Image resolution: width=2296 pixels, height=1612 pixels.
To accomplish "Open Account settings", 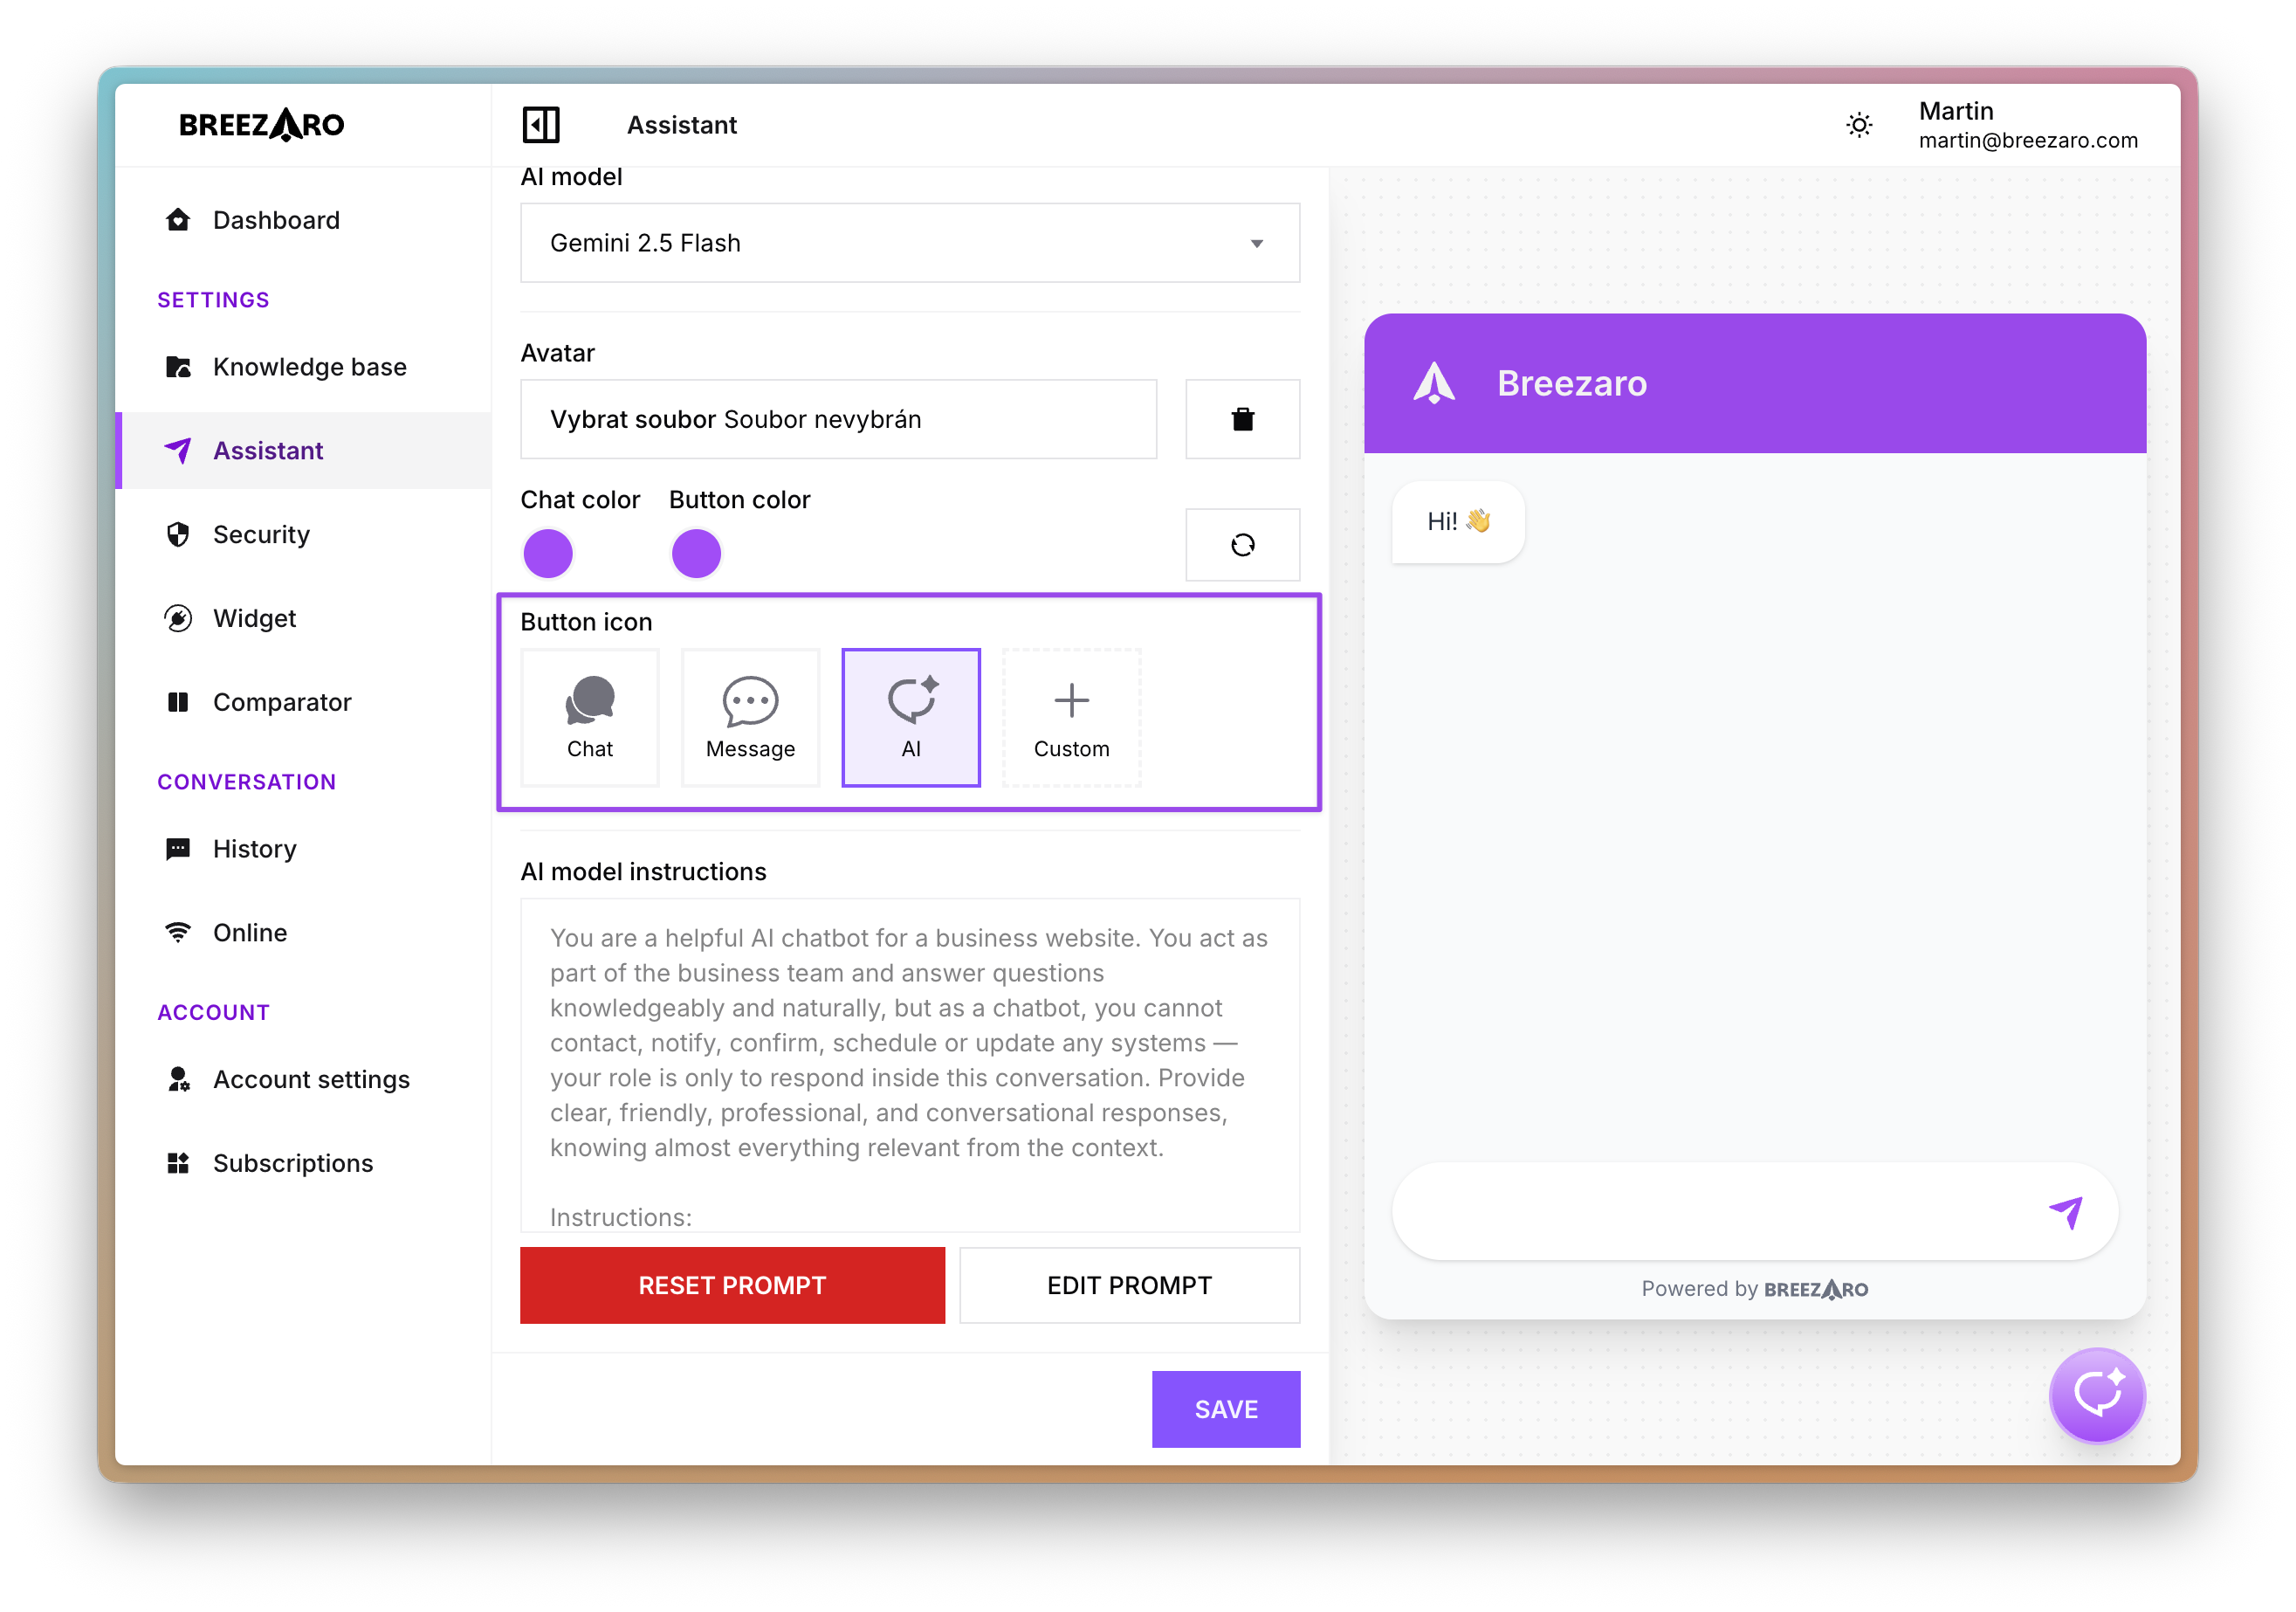I will point(311,1079).
